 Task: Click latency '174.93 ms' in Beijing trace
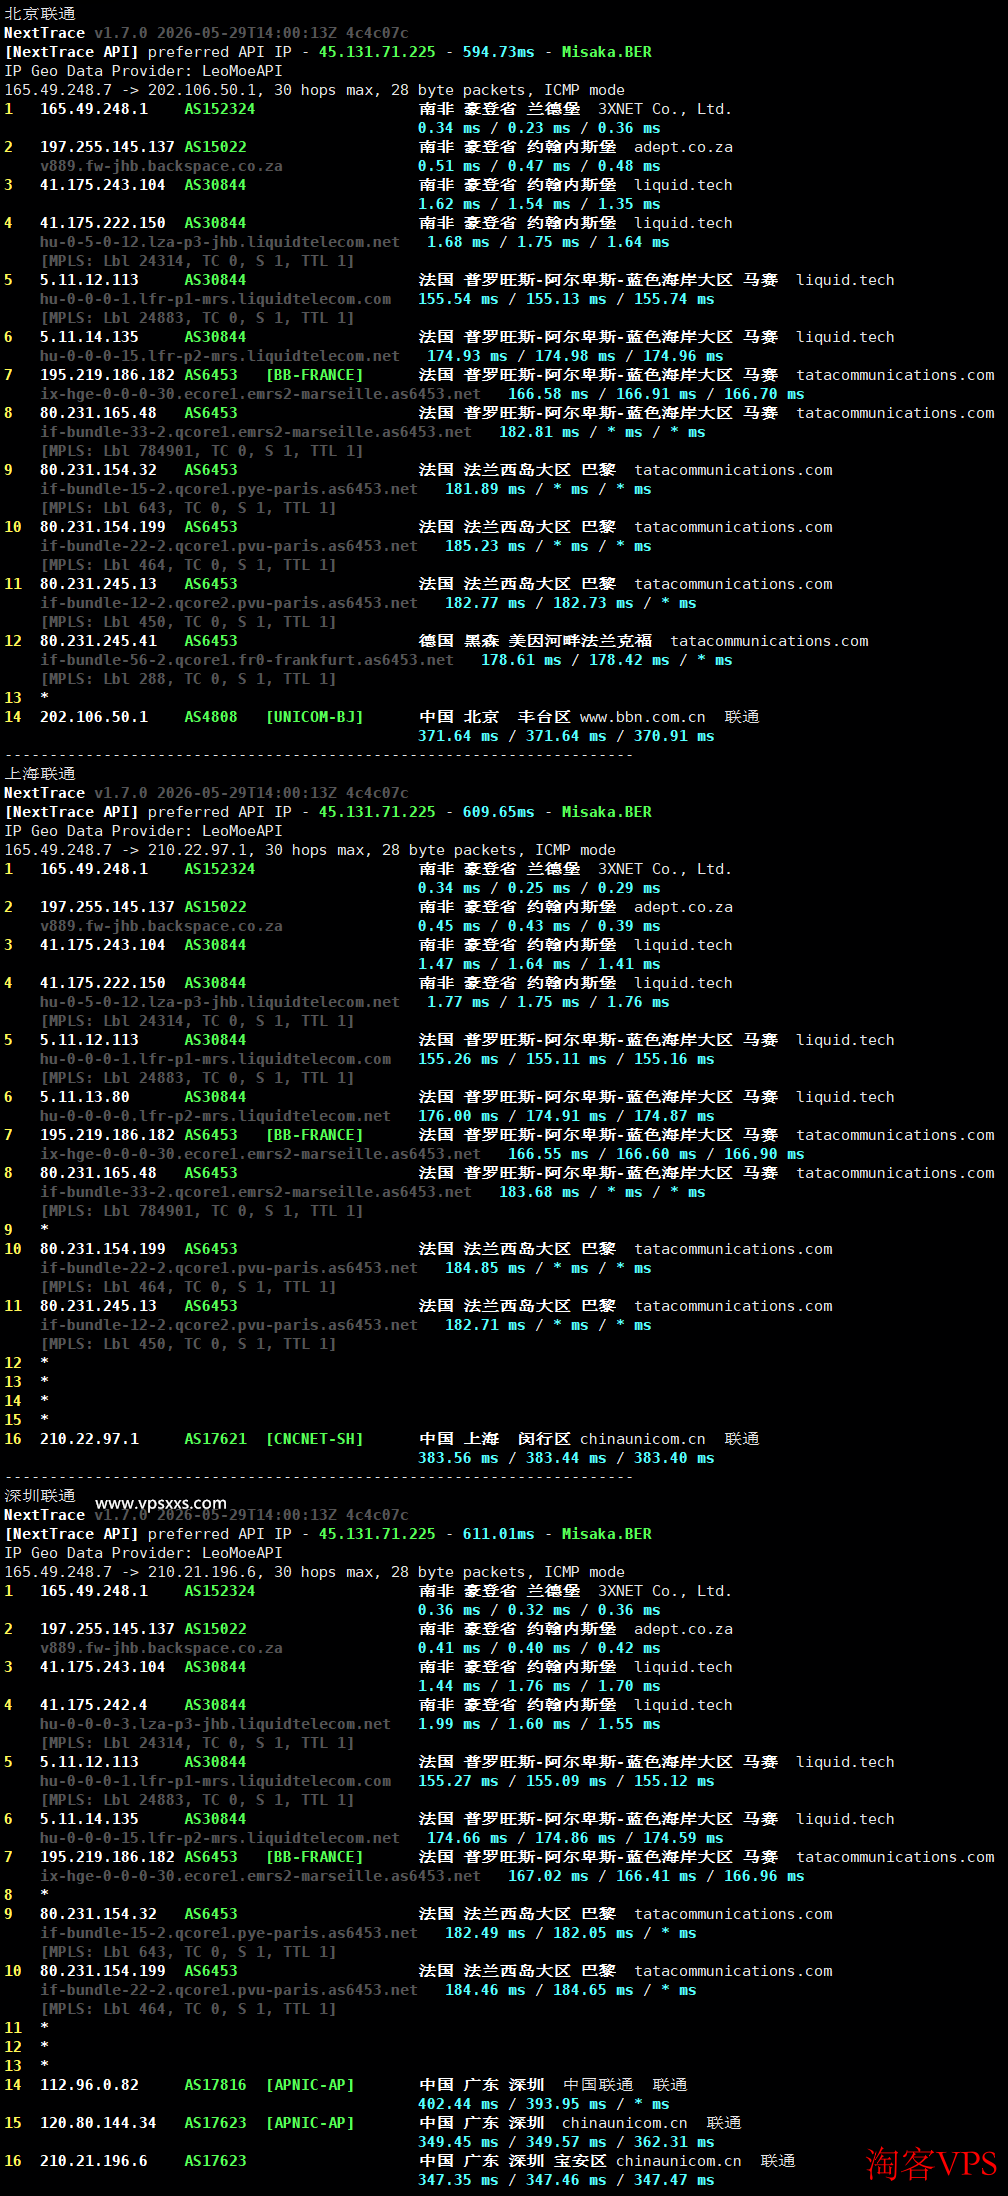pos(467,356)
